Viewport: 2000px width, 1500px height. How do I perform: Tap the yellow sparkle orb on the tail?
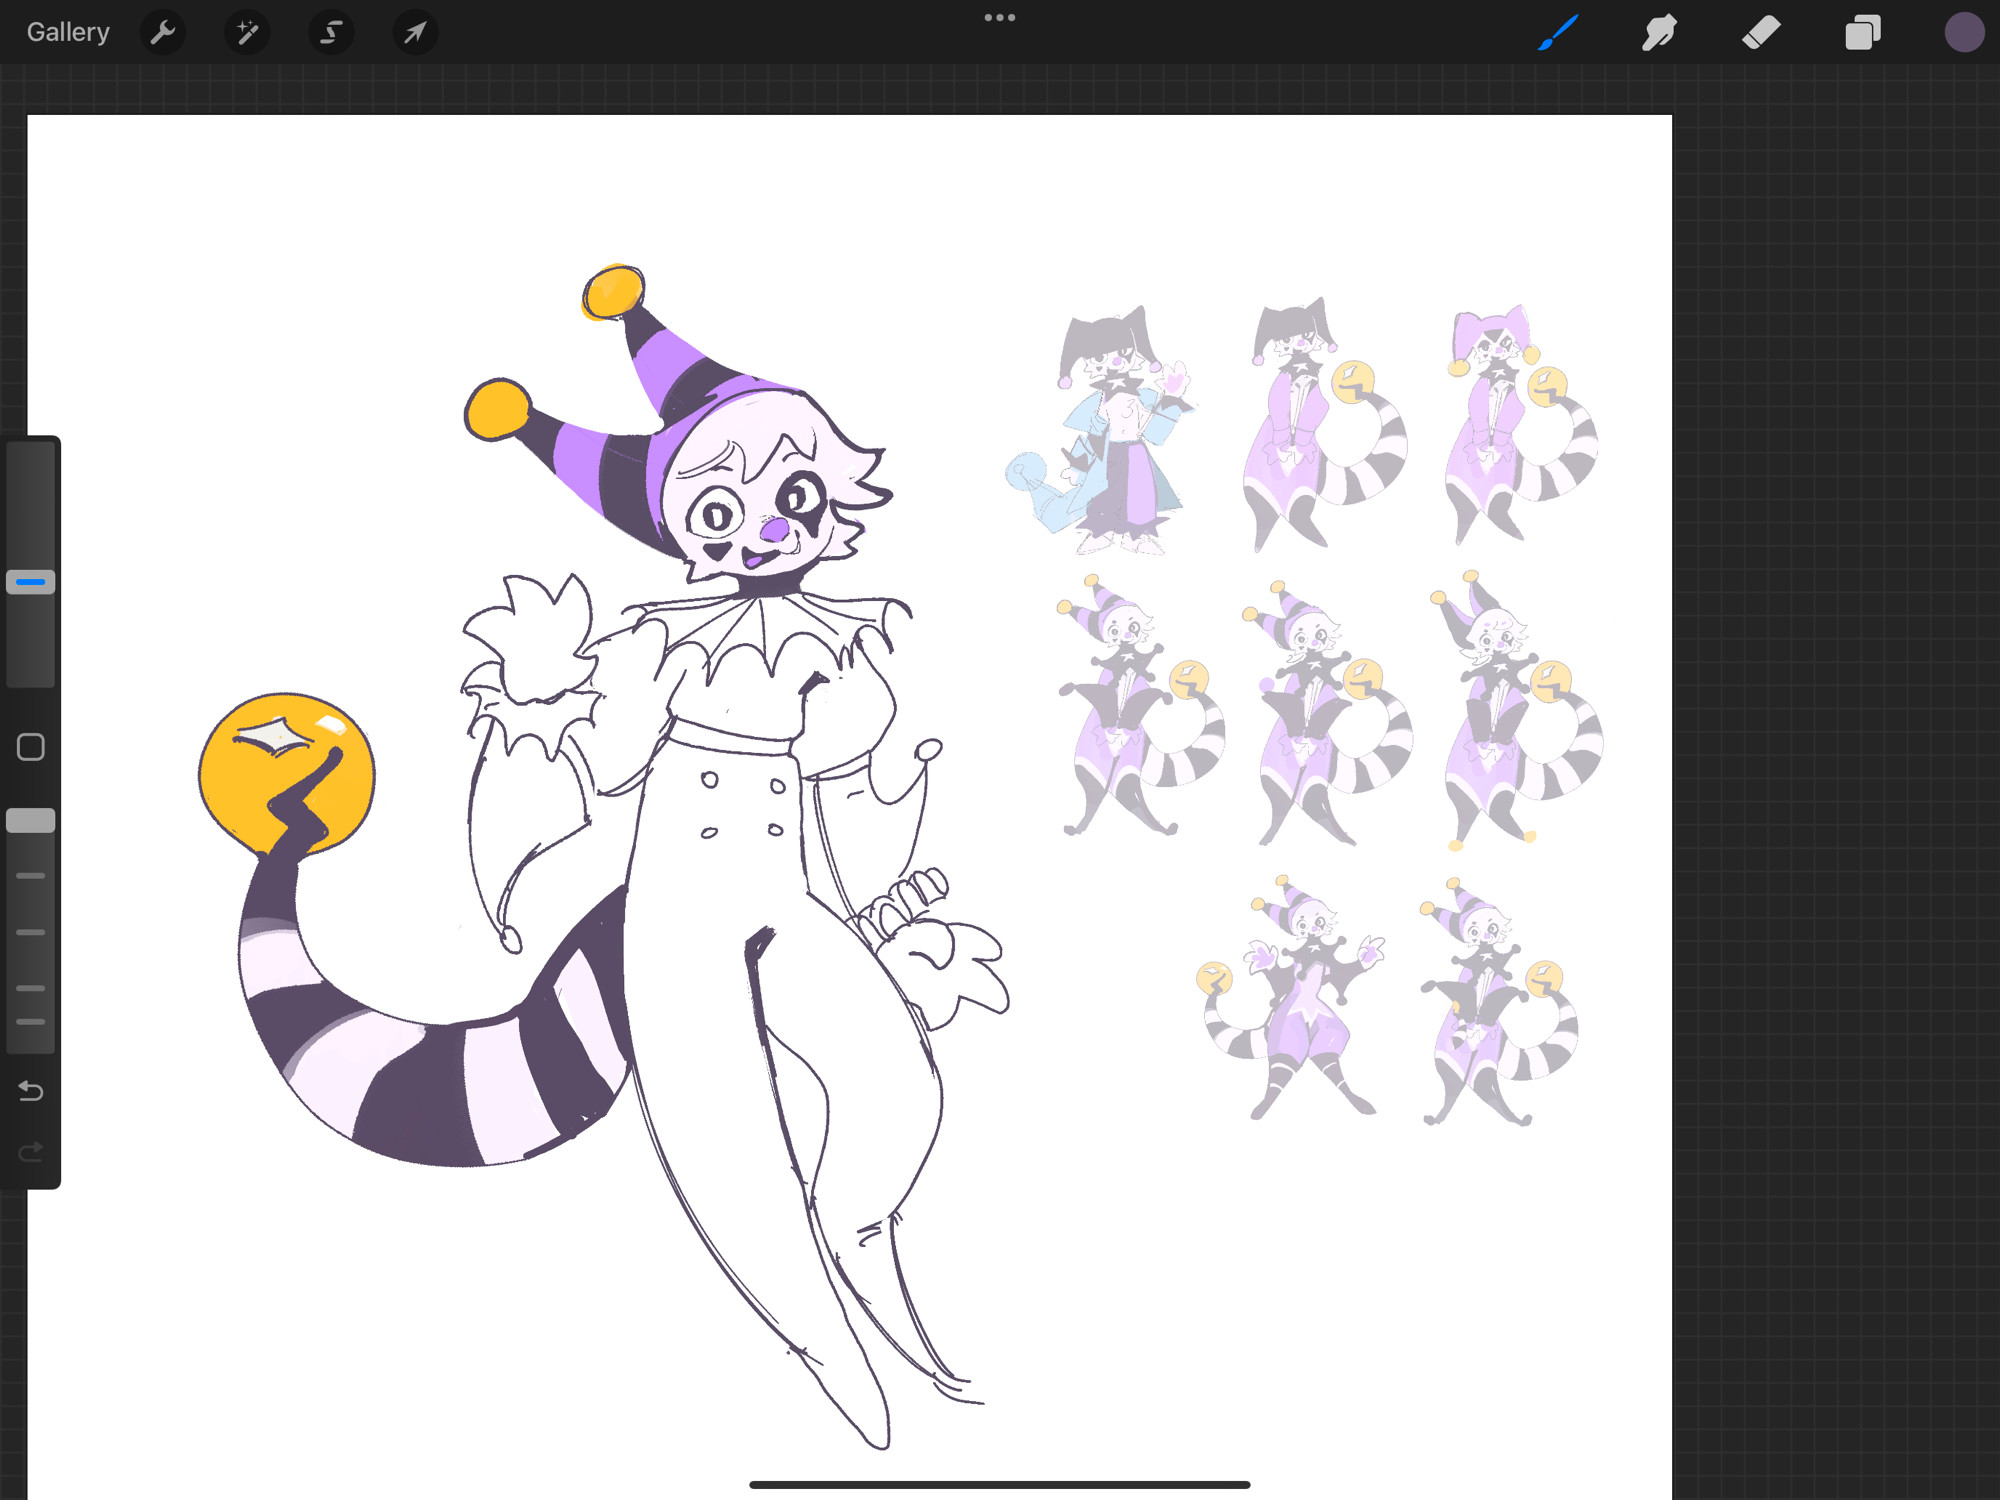click(x=287, y=775)
